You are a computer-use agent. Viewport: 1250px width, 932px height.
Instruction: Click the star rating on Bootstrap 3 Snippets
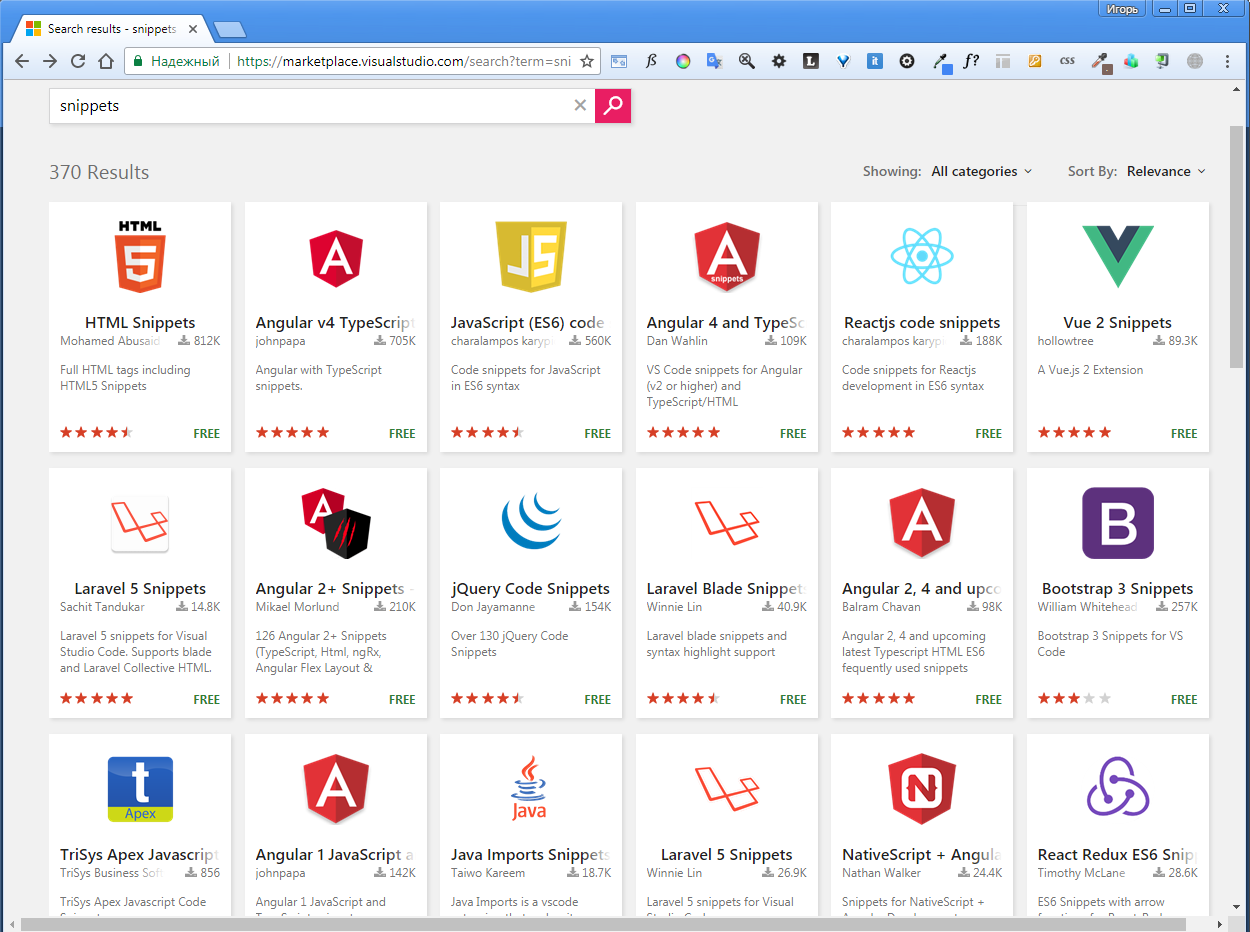click(x=1075, y=699)
